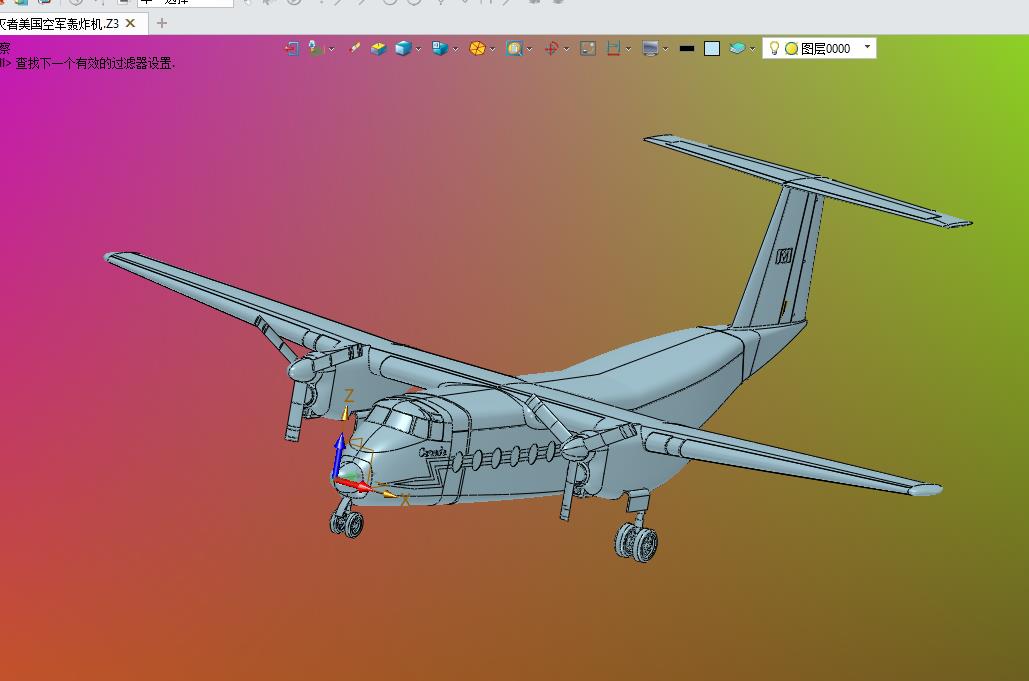Click the blue shaded cube display icon
The image size is (1029, 681).
pos(403,49)
